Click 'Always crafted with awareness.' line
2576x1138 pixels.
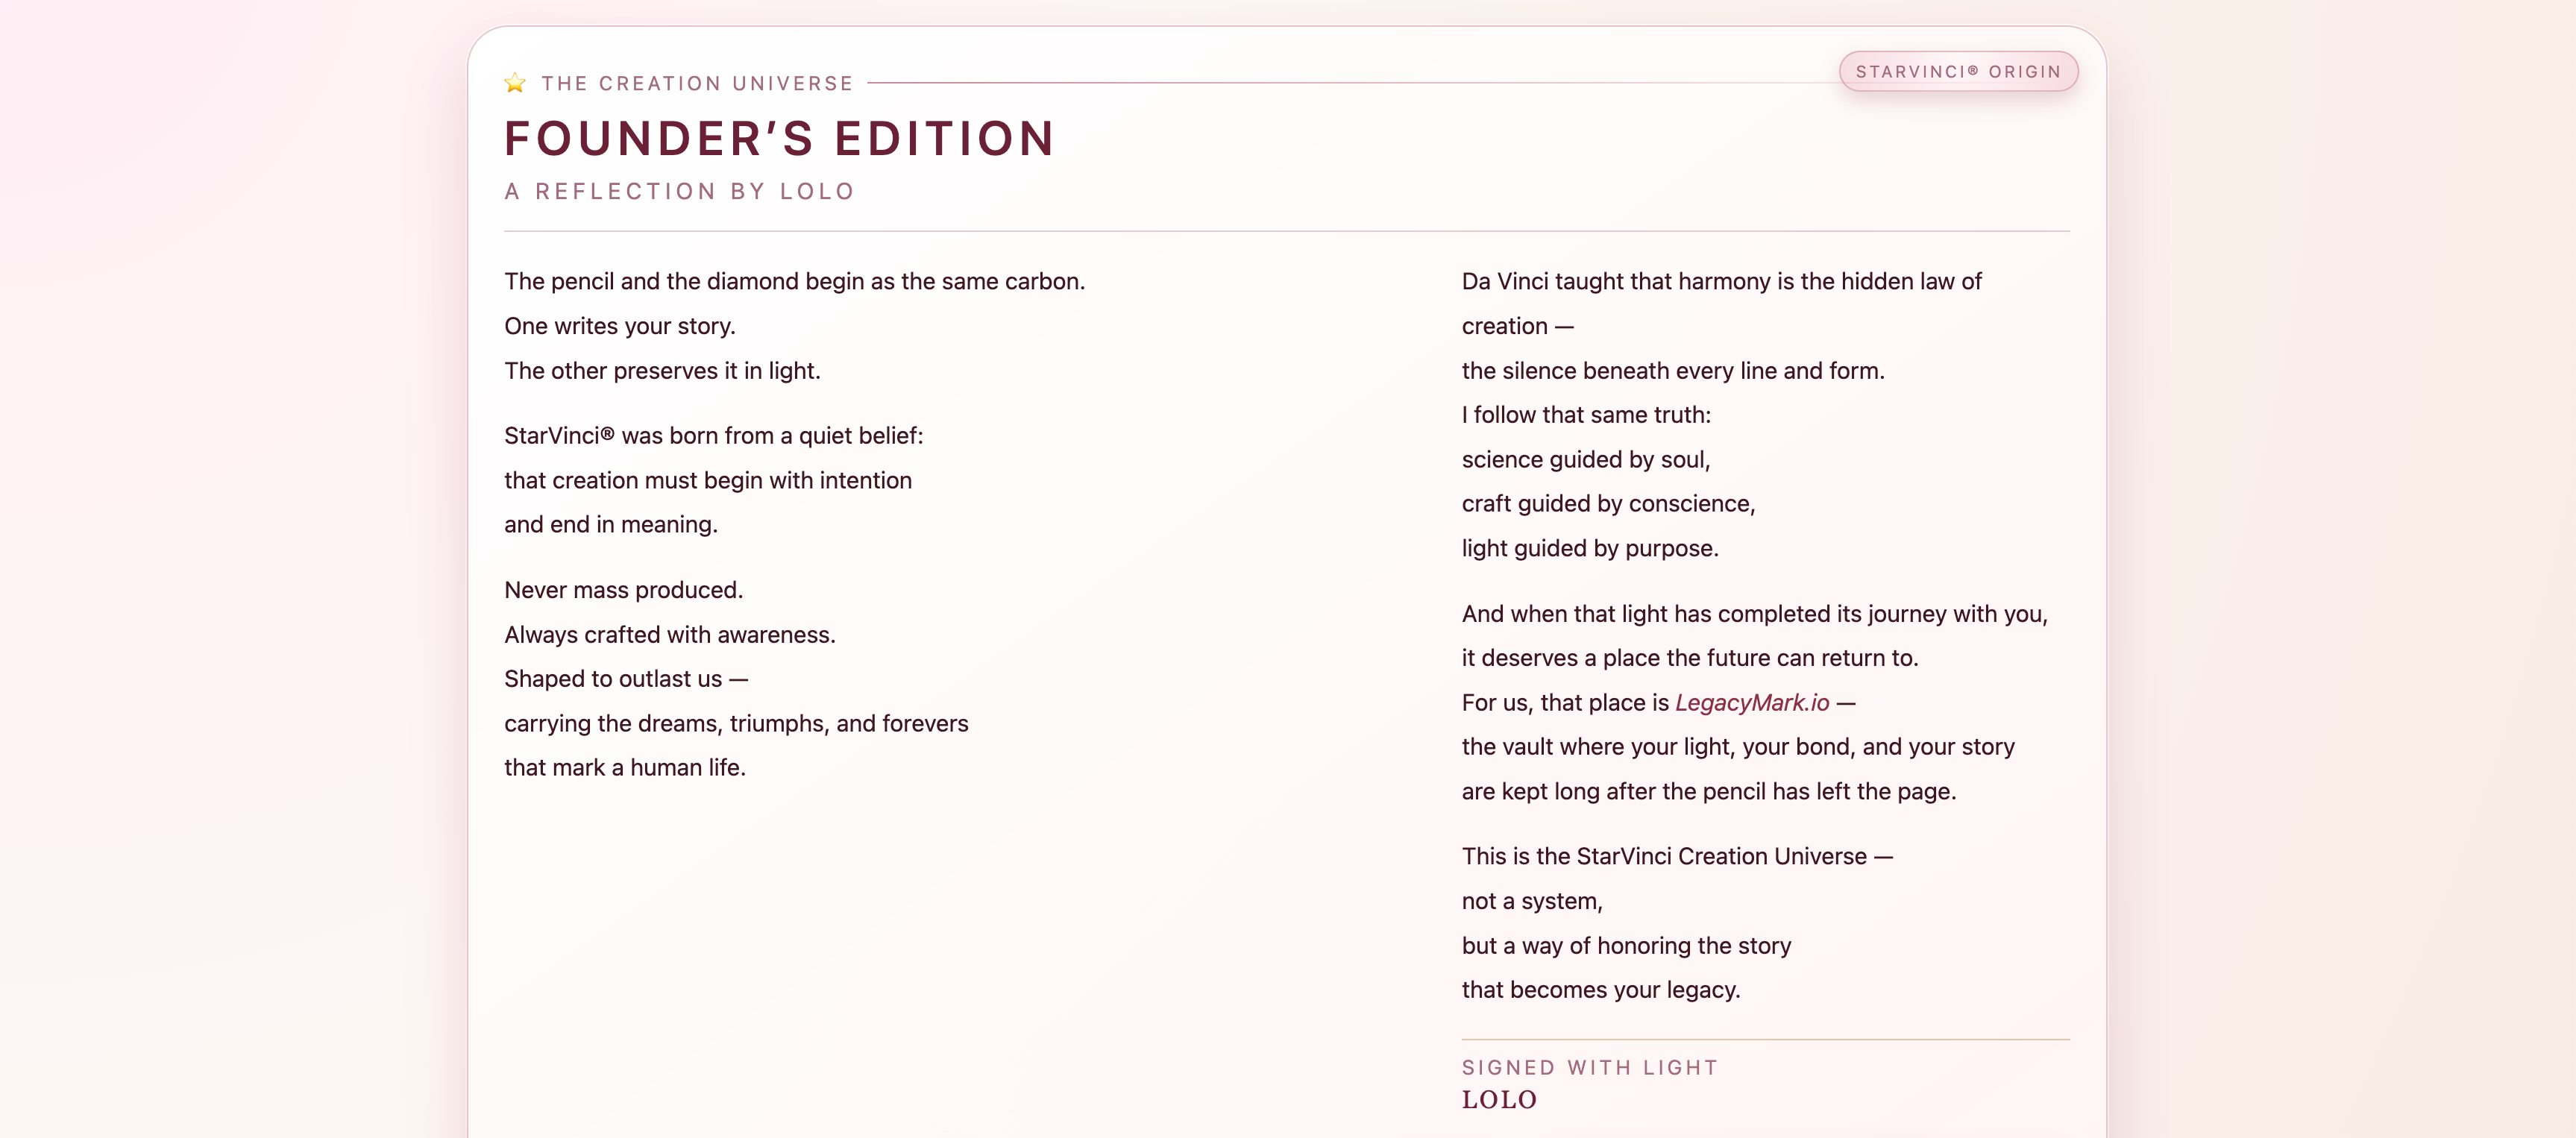669,635
